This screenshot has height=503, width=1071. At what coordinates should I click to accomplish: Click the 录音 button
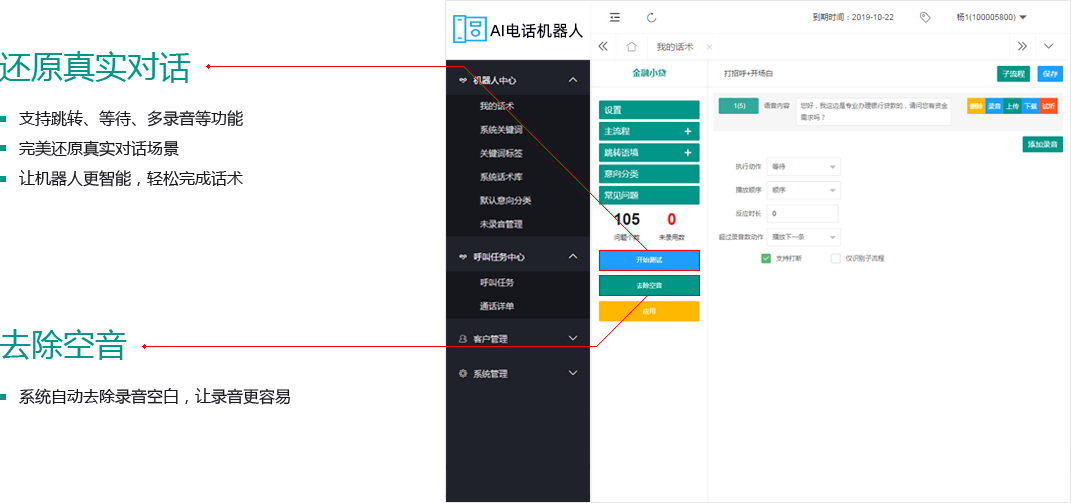point(994,107)
